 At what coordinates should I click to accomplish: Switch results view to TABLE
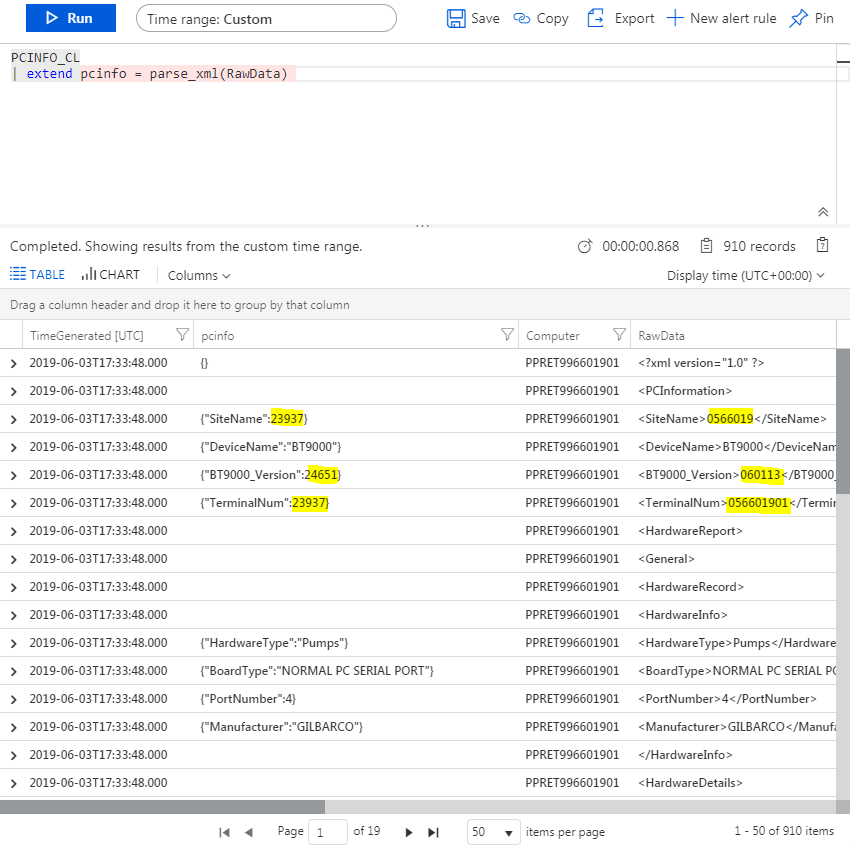(x=37, y=274)
